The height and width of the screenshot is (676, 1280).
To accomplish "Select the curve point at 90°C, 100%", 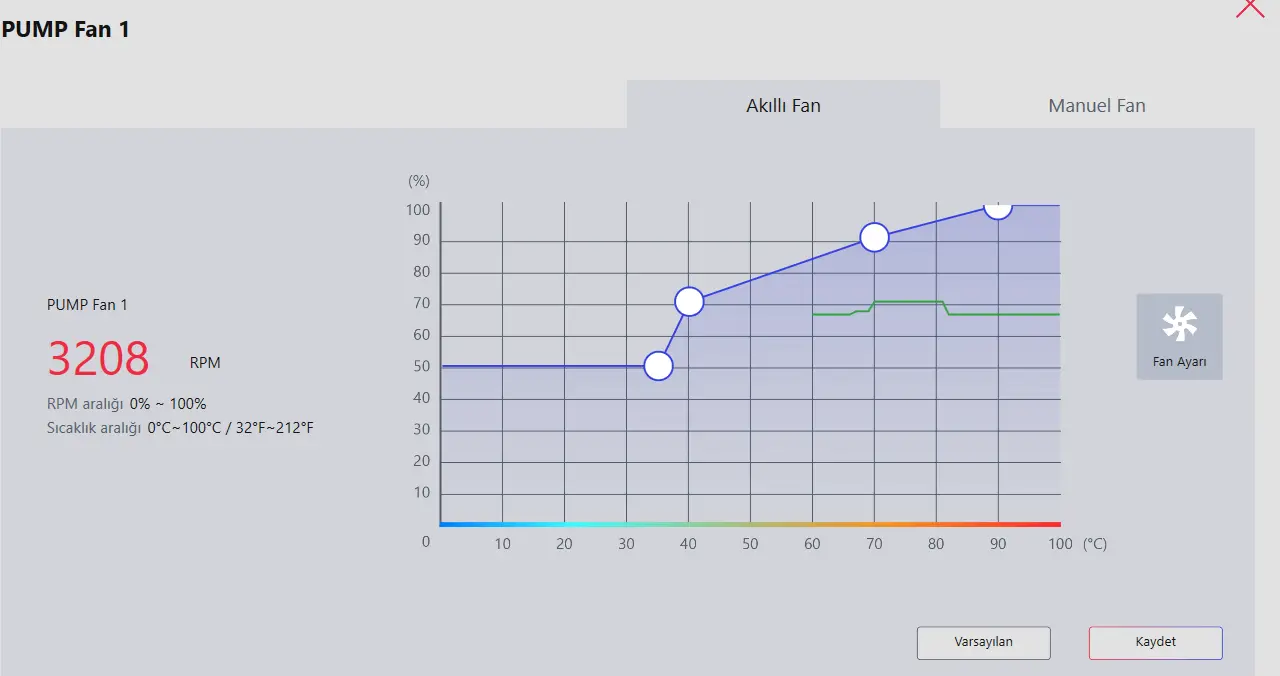I will click(997, 207).
